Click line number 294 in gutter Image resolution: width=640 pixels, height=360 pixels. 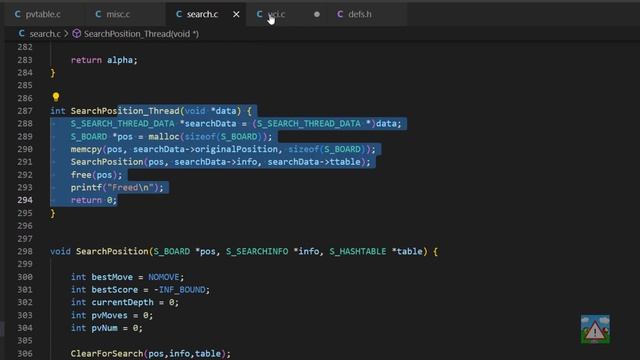point(25,200)
